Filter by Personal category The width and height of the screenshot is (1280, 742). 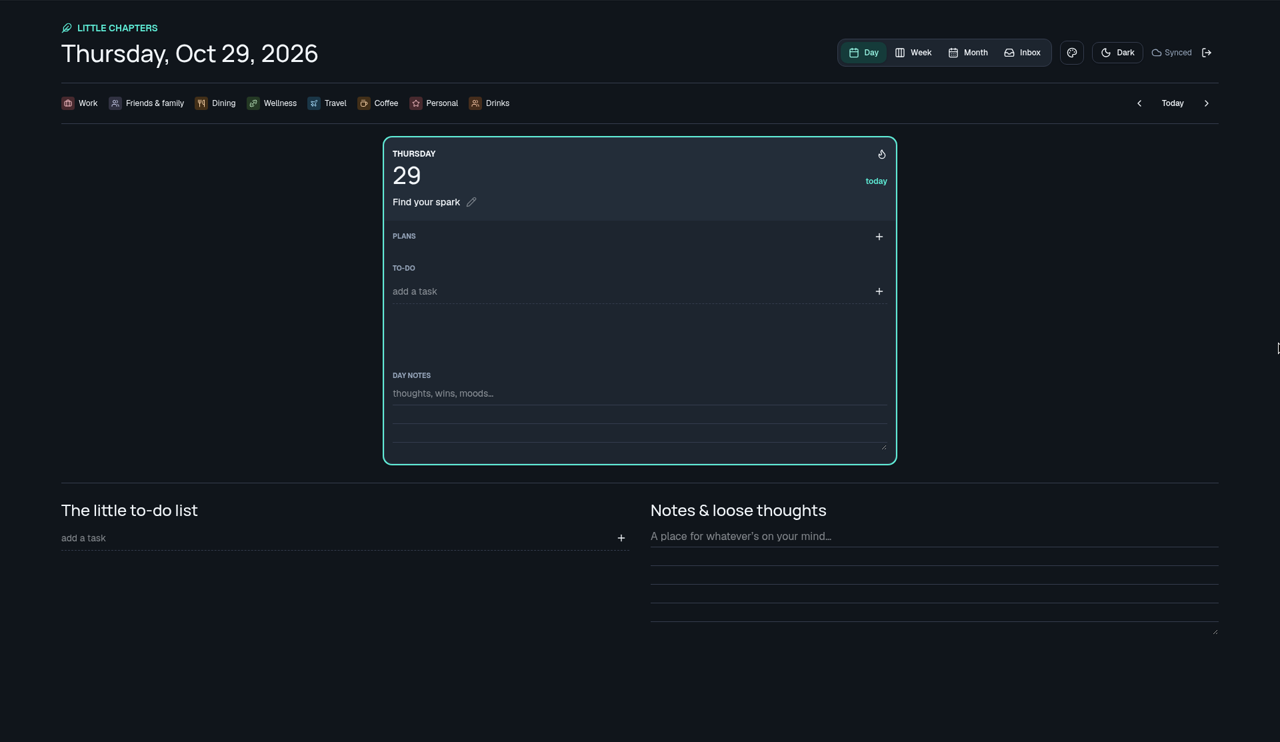(434, 103)
